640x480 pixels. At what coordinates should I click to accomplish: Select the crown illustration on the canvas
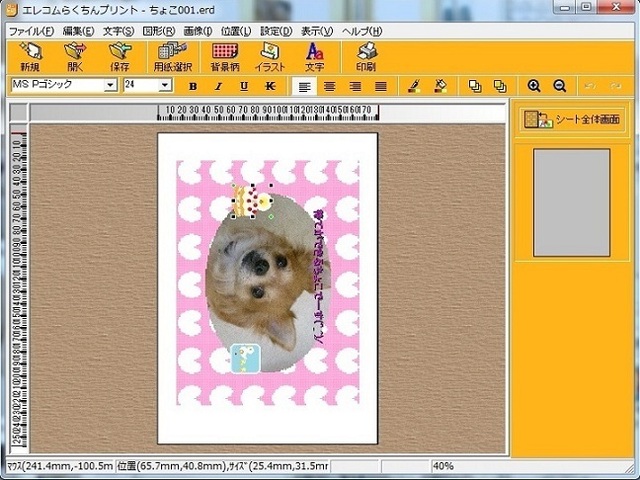click(252, 201)
